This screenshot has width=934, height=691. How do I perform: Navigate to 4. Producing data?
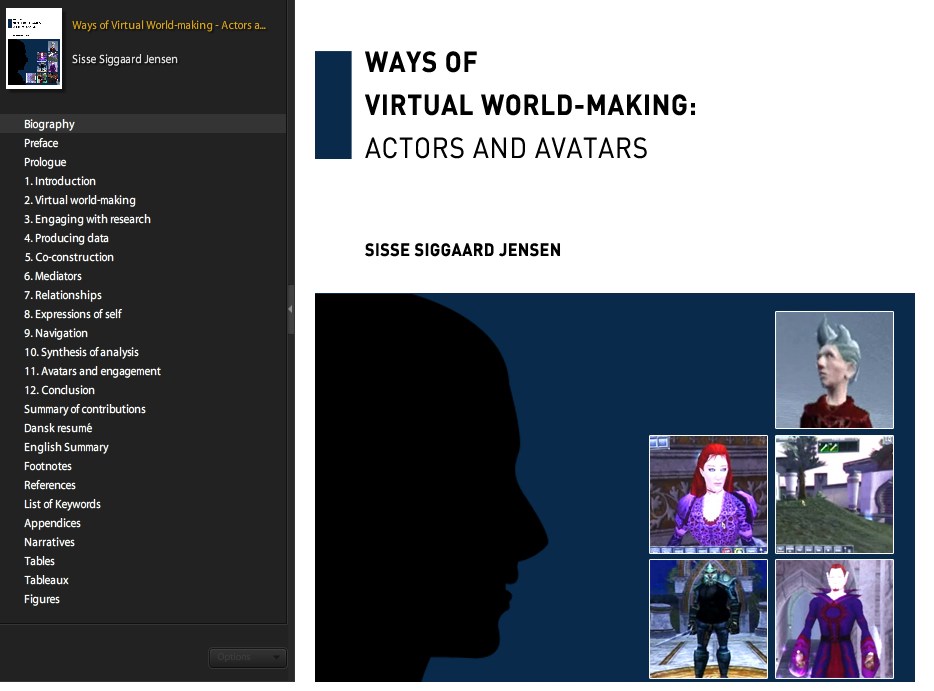click(x=67, y=238)
